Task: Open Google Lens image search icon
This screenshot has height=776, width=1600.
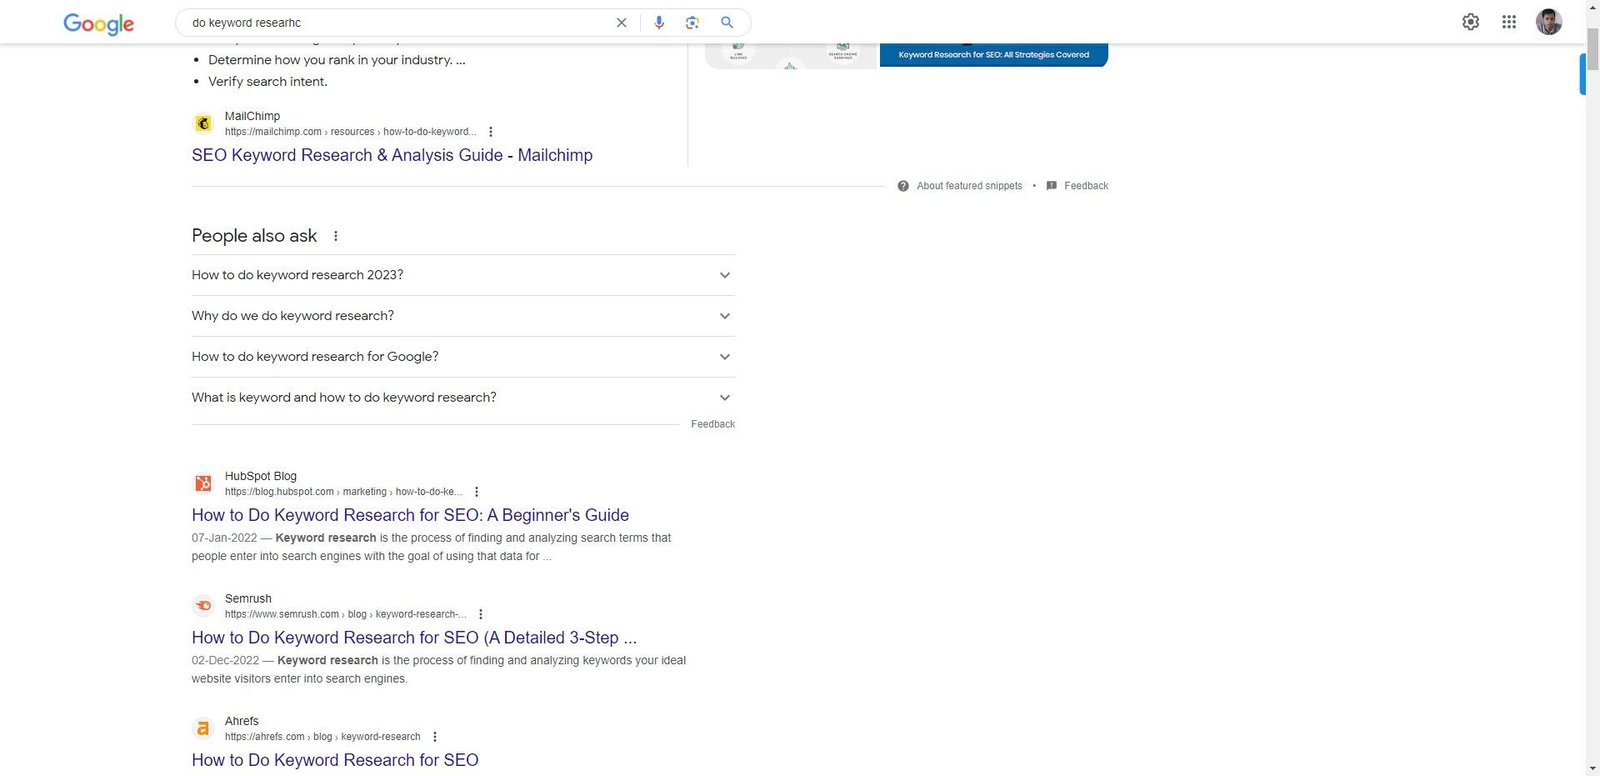Action: pyautogui.click(x=692, y=22)
